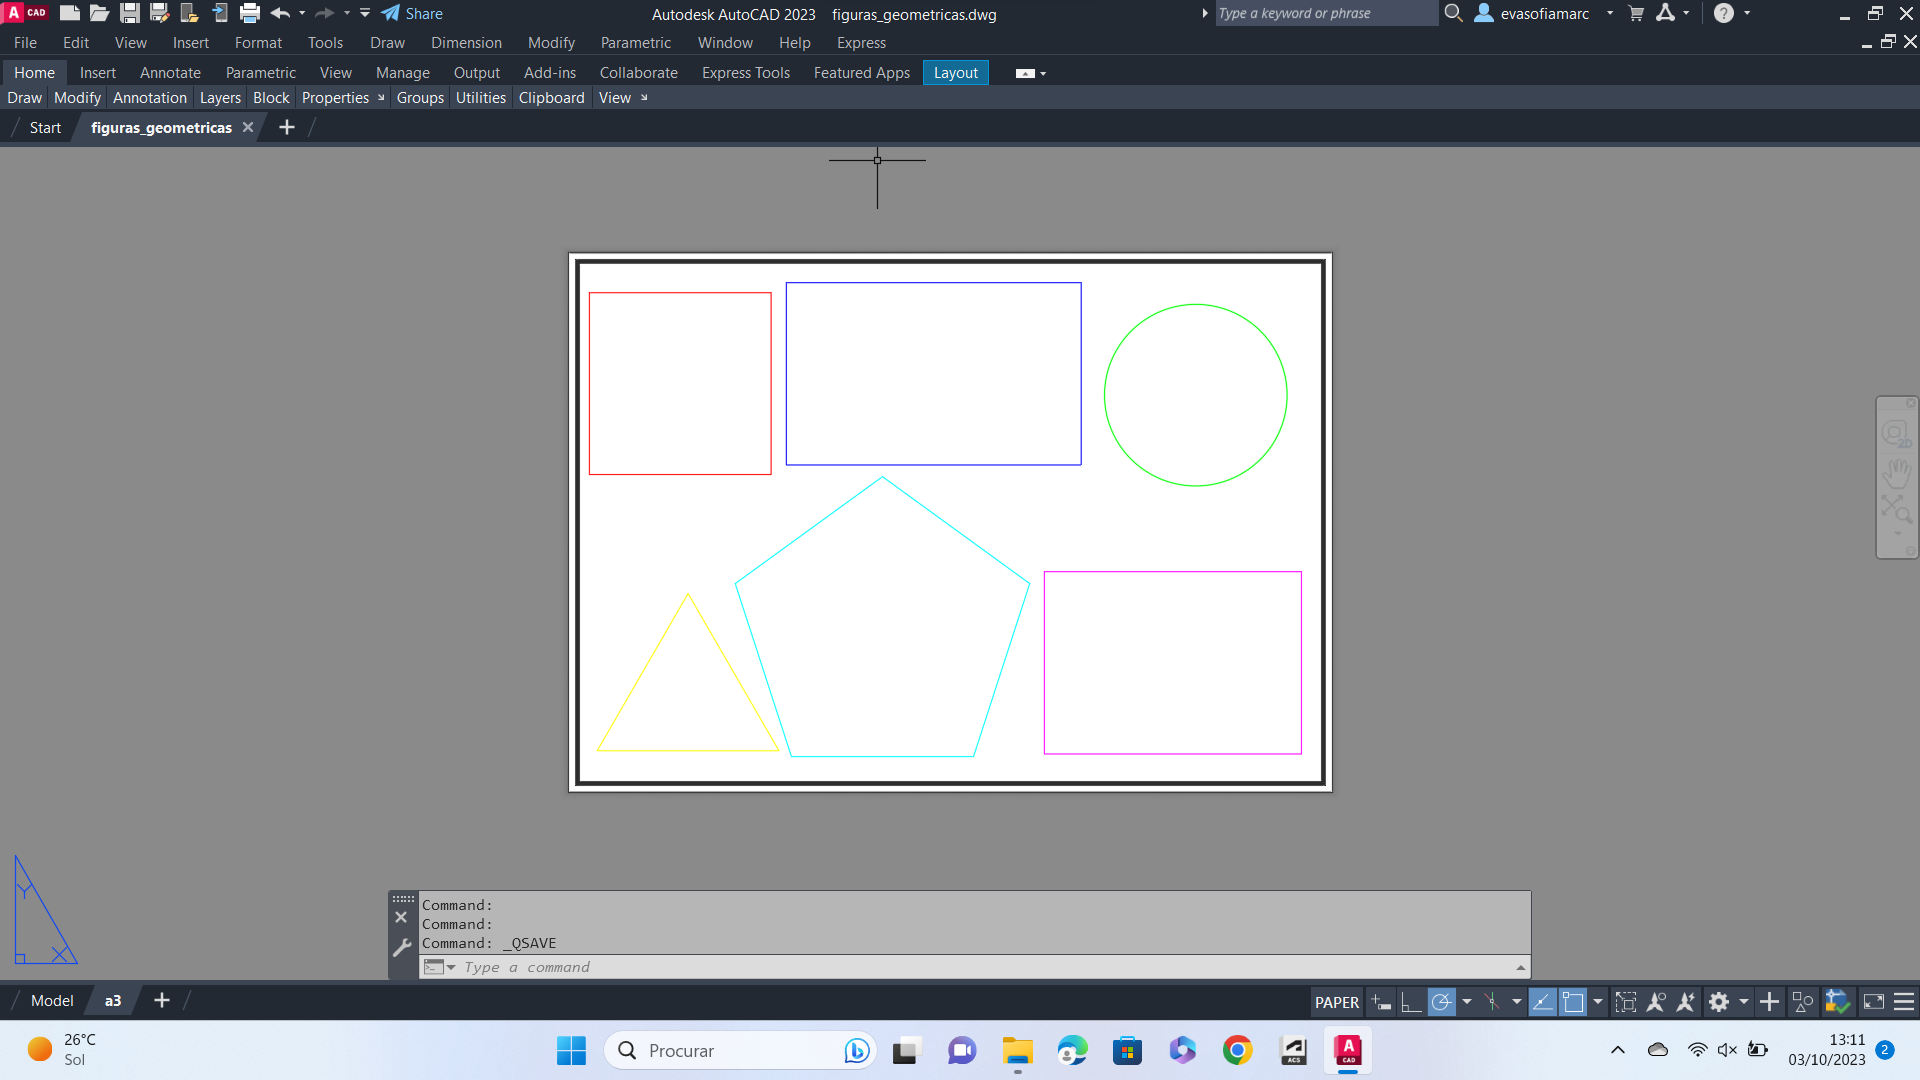Click the search keyword input field
This screenshot has height=1080, width=1920.
(x=1326, y=13)
